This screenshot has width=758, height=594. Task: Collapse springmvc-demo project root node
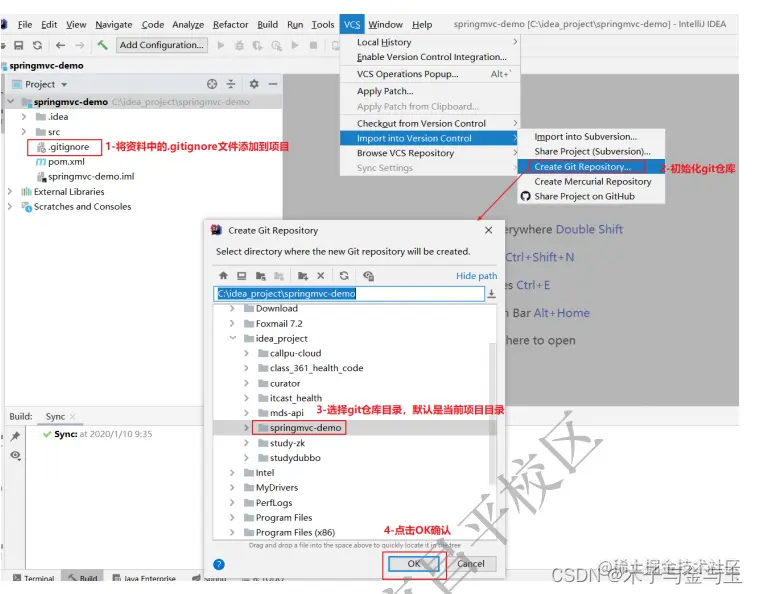click(11, 101)
